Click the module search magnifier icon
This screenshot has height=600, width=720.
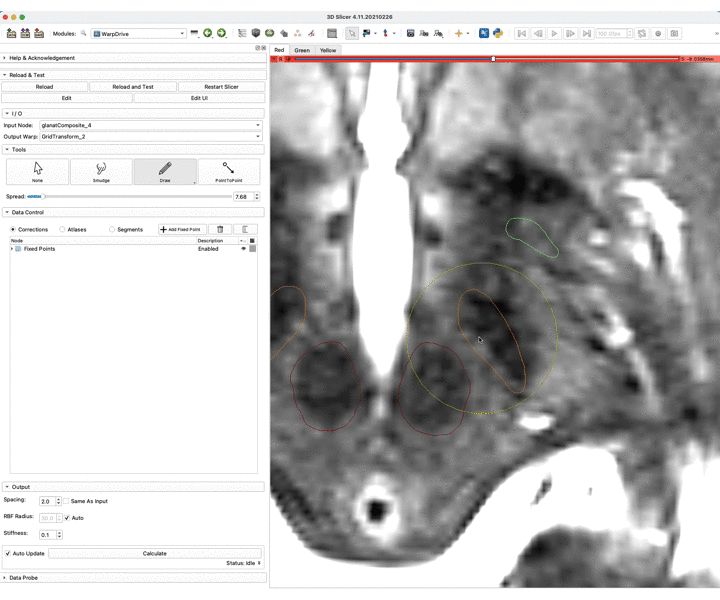click(84, 33)
